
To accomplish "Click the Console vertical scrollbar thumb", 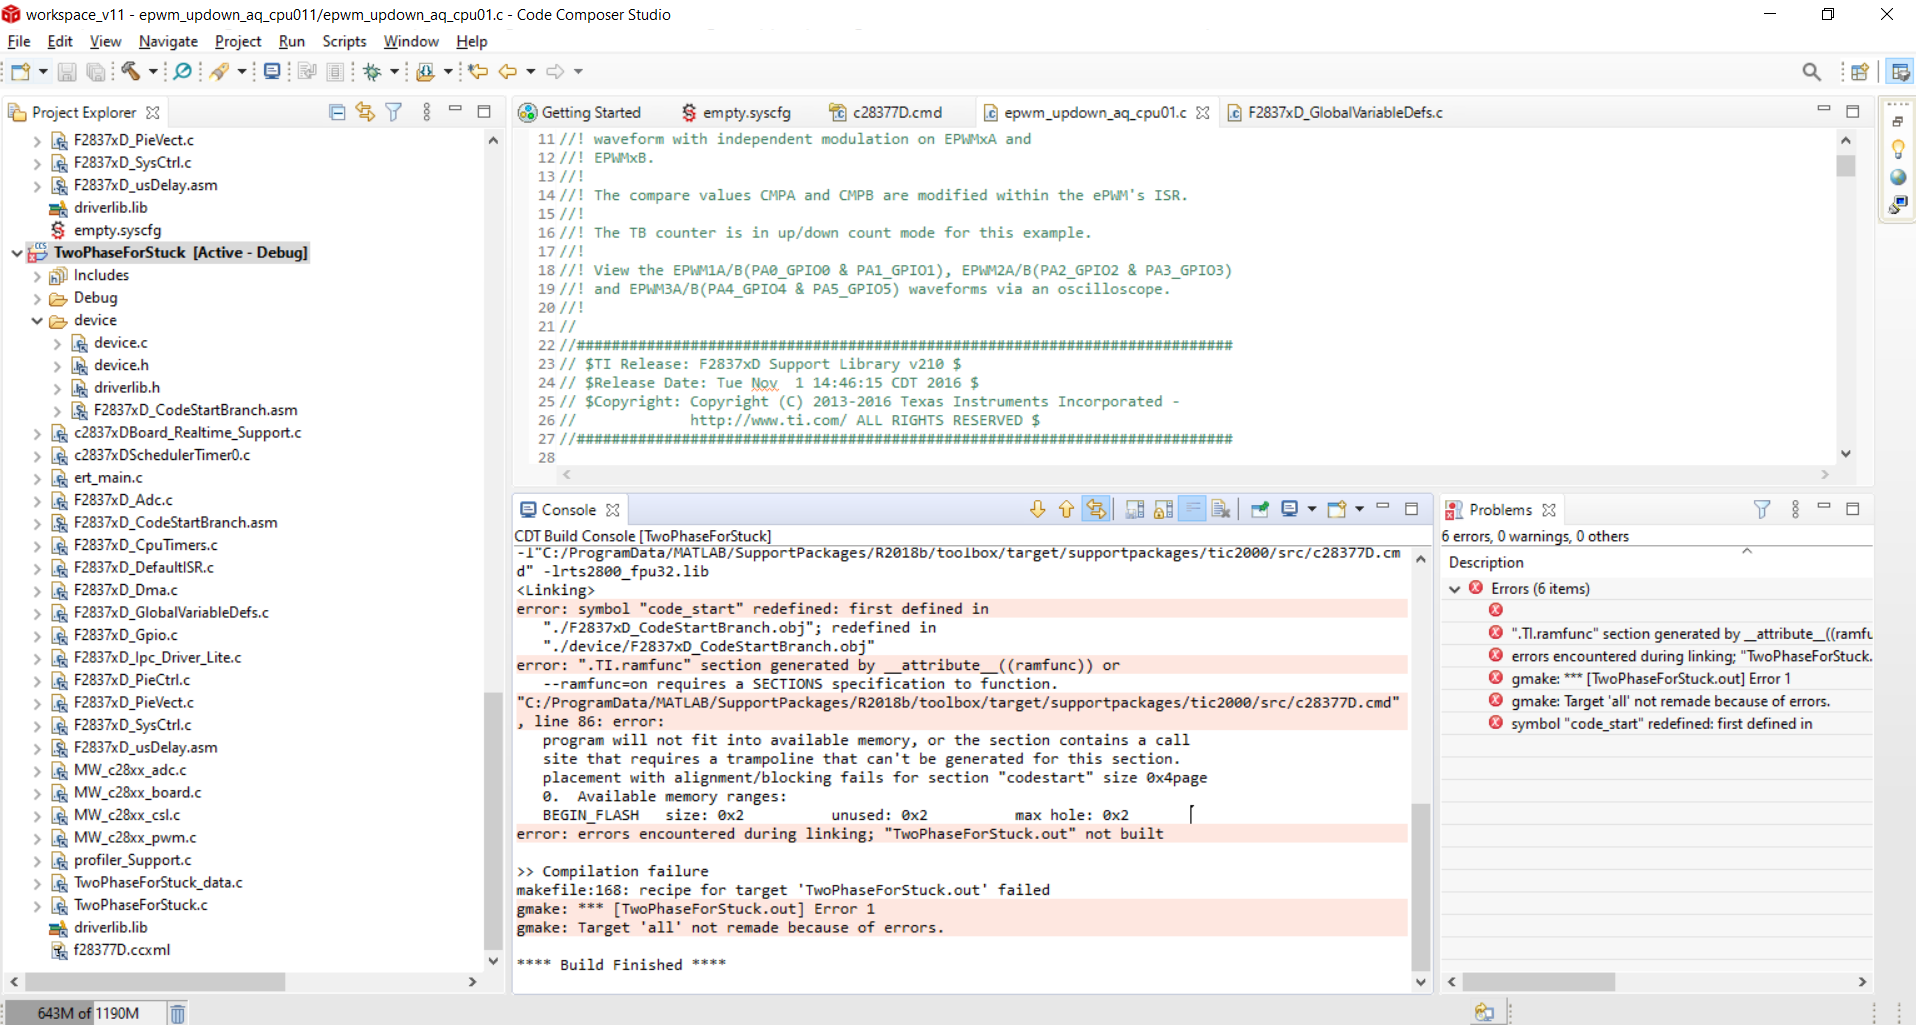I will pyautogui.click(x=1420, y=888).
